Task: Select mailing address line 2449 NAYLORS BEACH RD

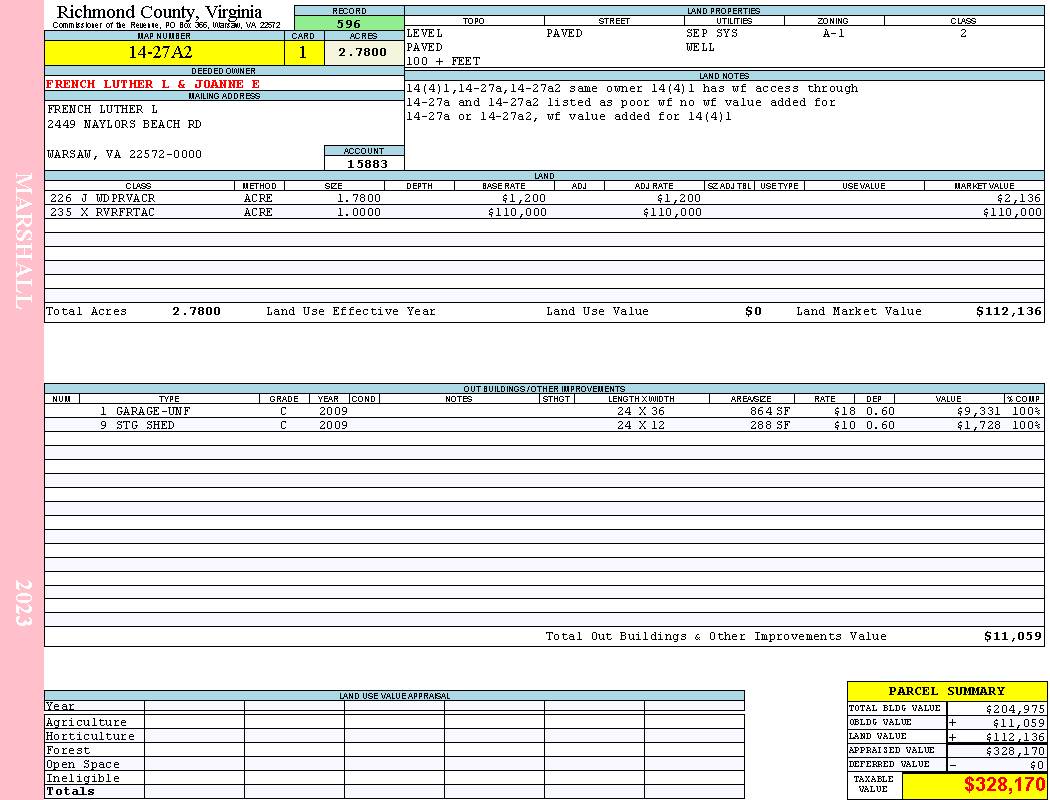Action: pos(124,125)
